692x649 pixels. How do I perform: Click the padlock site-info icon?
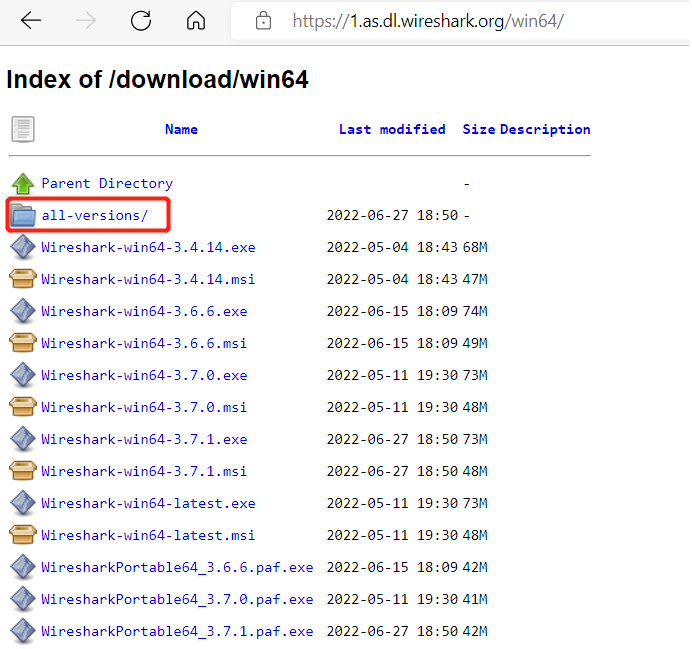[263, 20]
